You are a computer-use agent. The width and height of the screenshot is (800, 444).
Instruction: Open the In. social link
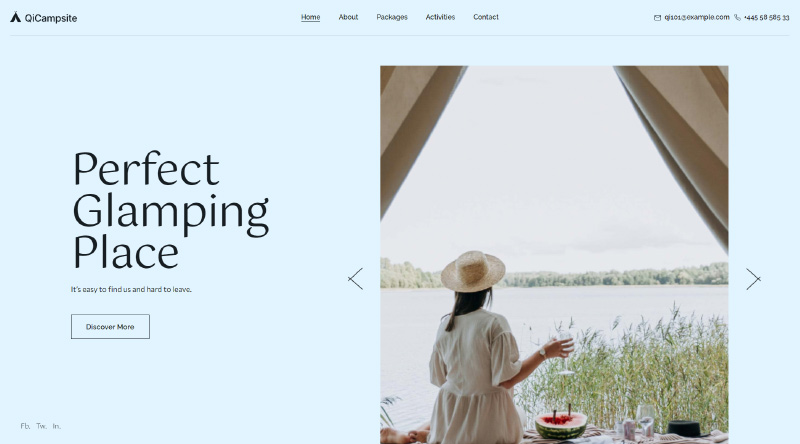click(x=57, y=426)
